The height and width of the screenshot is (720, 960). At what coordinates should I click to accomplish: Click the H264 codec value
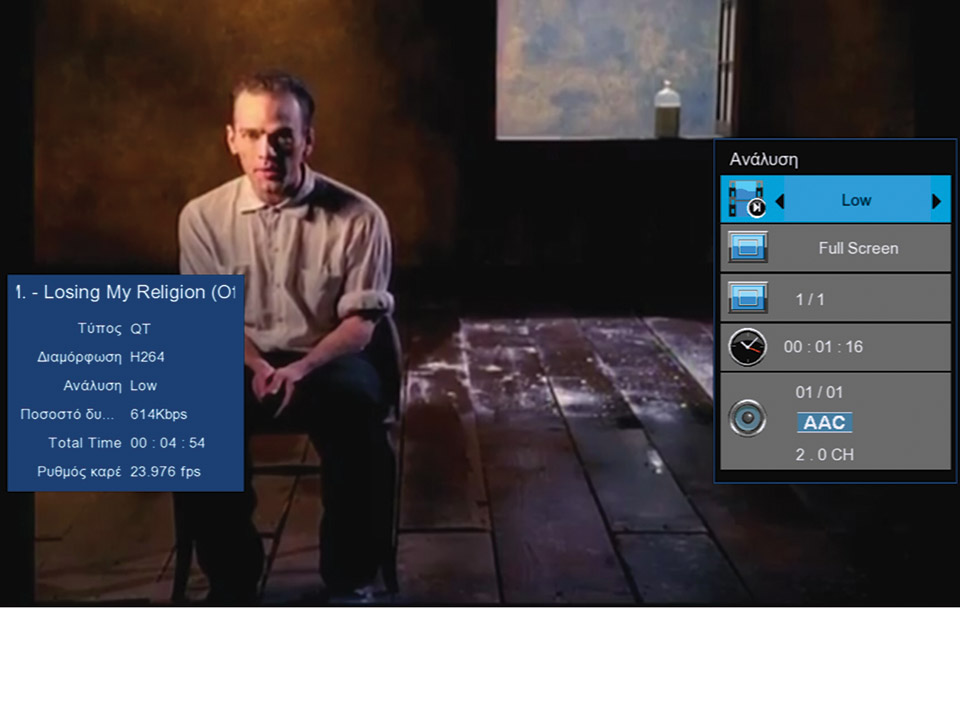coord(147,357)
